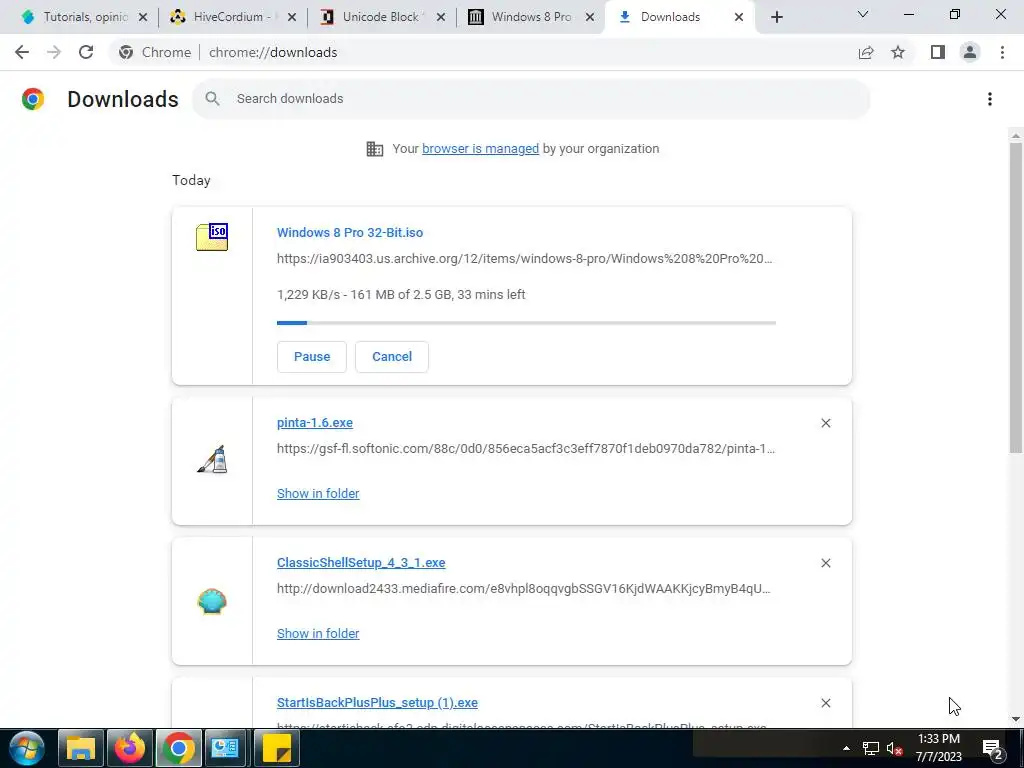Screen dimensions: 1024x768
Task: Reload the downloads page
Action: [x=86, y=52]
